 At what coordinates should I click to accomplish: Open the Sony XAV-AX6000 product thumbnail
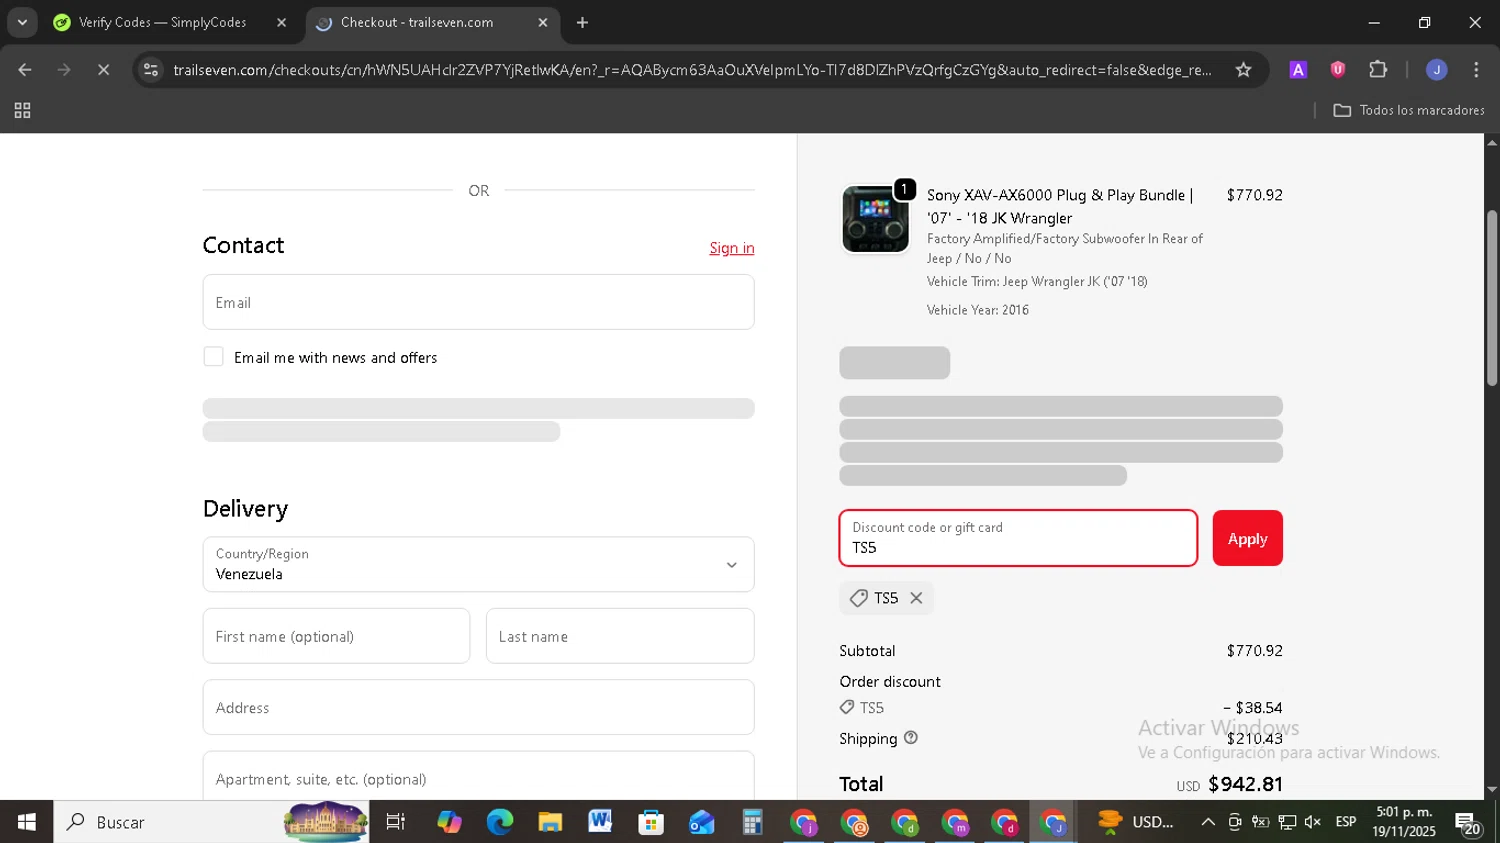click(875, 219)
